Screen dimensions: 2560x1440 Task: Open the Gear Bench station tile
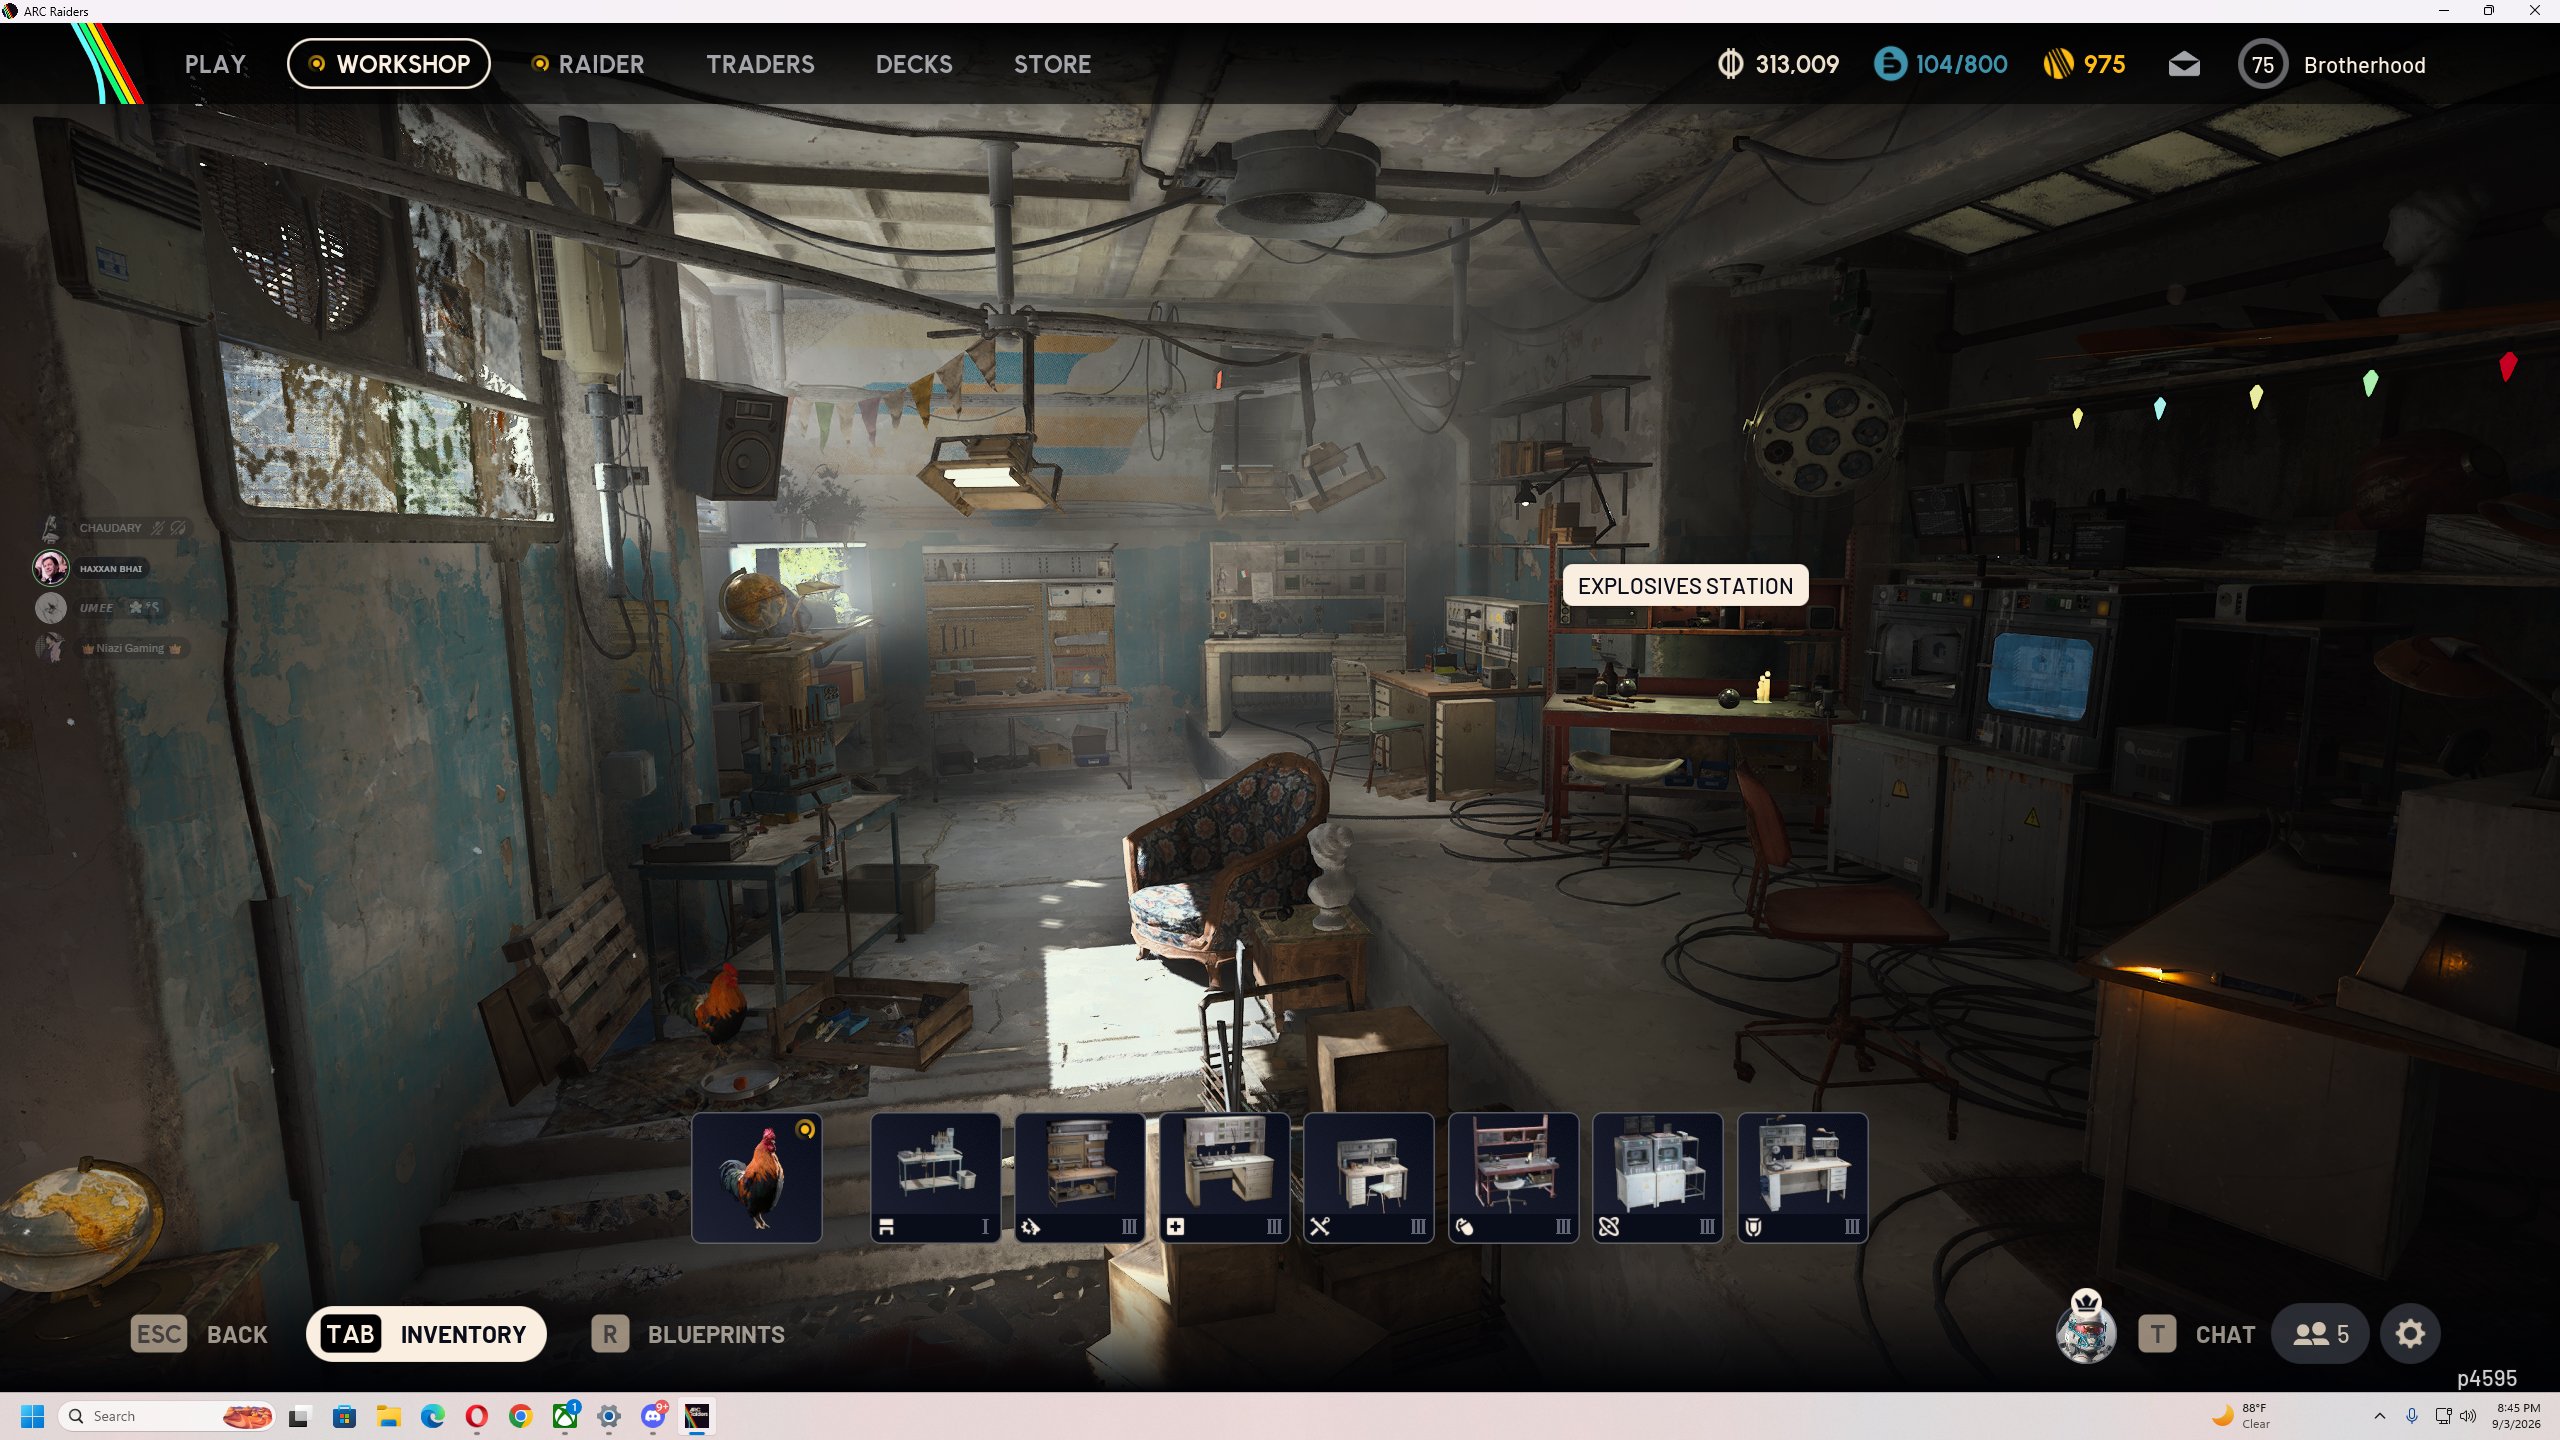(1803, 1177)
